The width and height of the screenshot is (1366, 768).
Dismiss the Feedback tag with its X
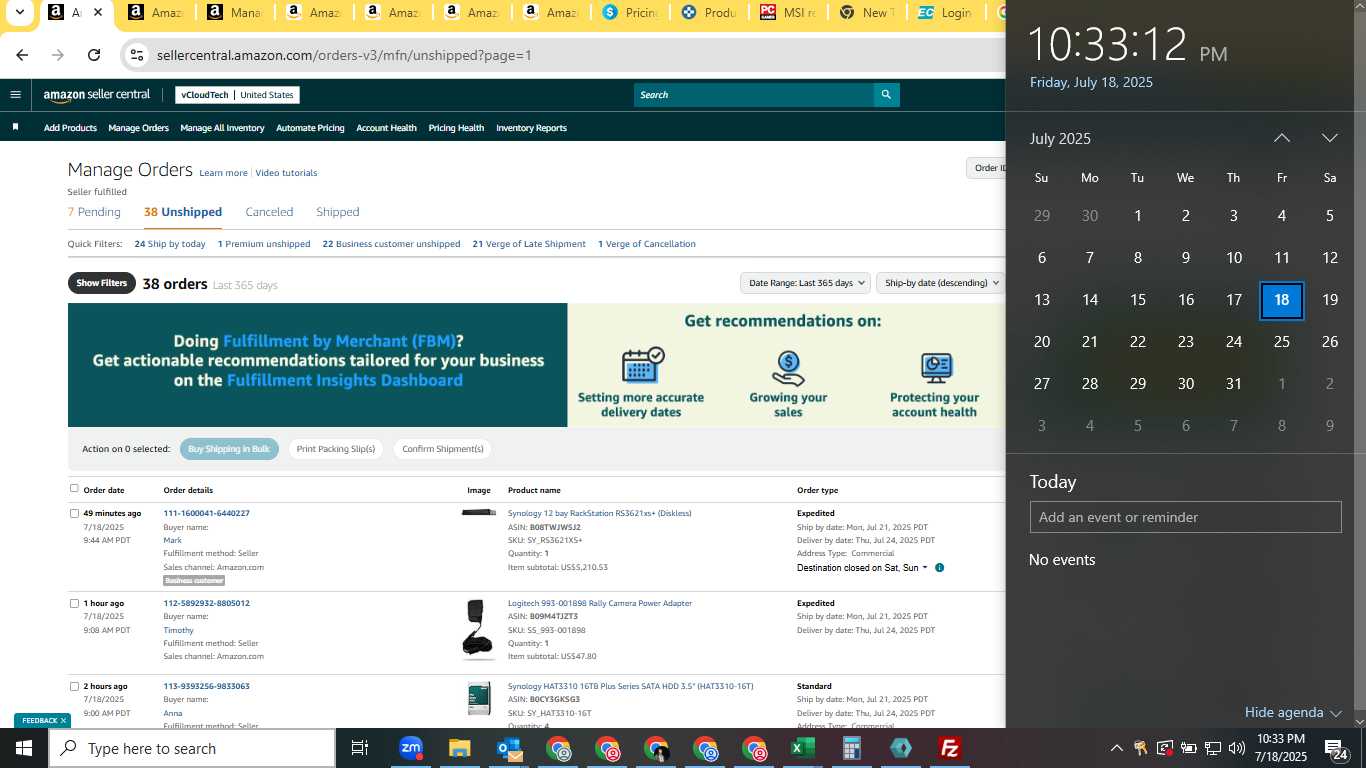(x=63, y=720)
